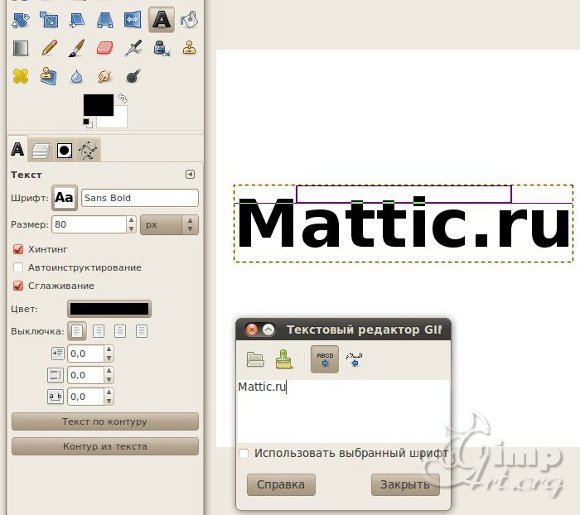Select the Flip tool
Screen dimensions: 580x515
pyautogui.click(x=132, y=20)
